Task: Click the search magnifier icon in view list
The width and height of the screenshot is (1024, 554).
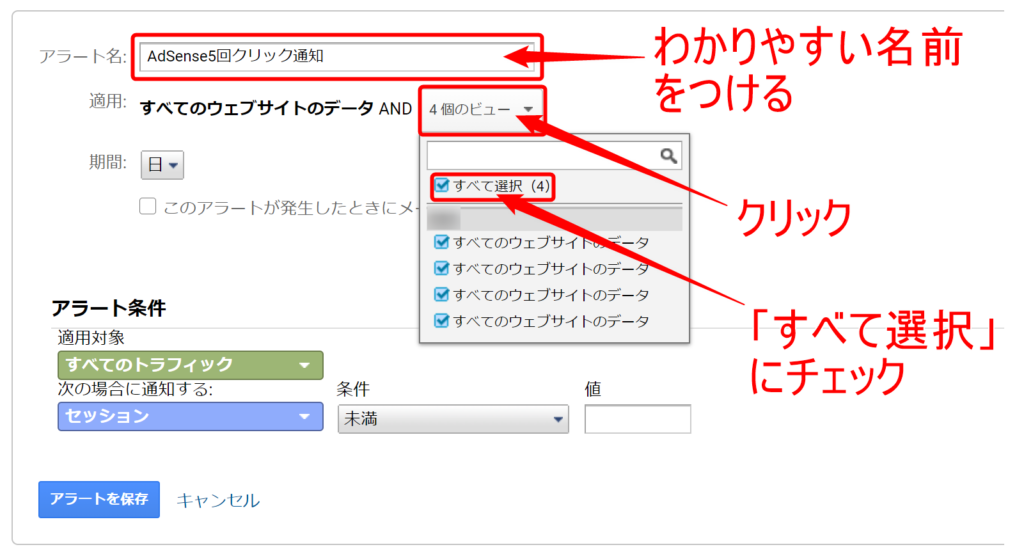Action: (669, 155)
